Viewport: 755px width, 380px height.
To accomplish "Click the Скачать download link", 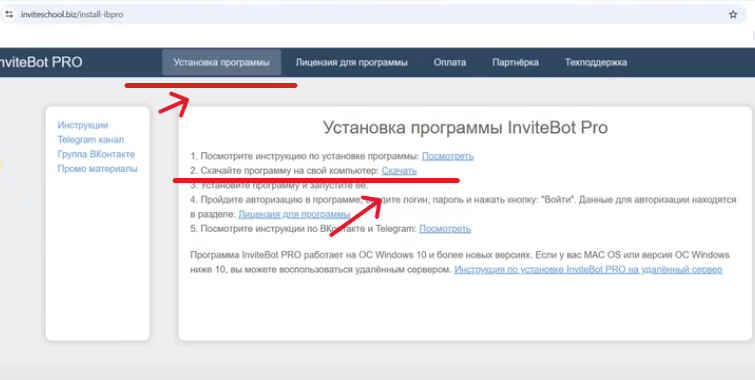I will 399,170.
